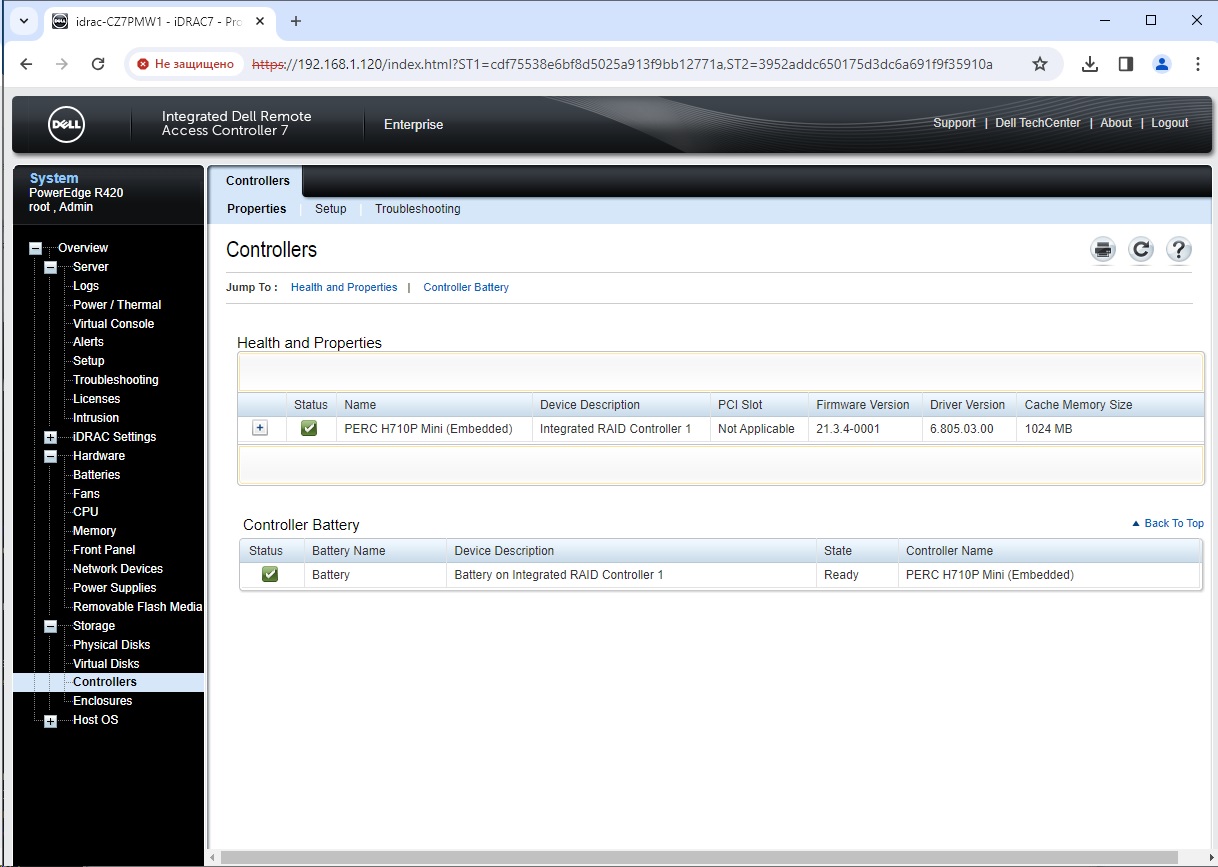The height and width of the screenshot is (867, 1218).
Task: Open the About link
Action: coord(1116,123)
